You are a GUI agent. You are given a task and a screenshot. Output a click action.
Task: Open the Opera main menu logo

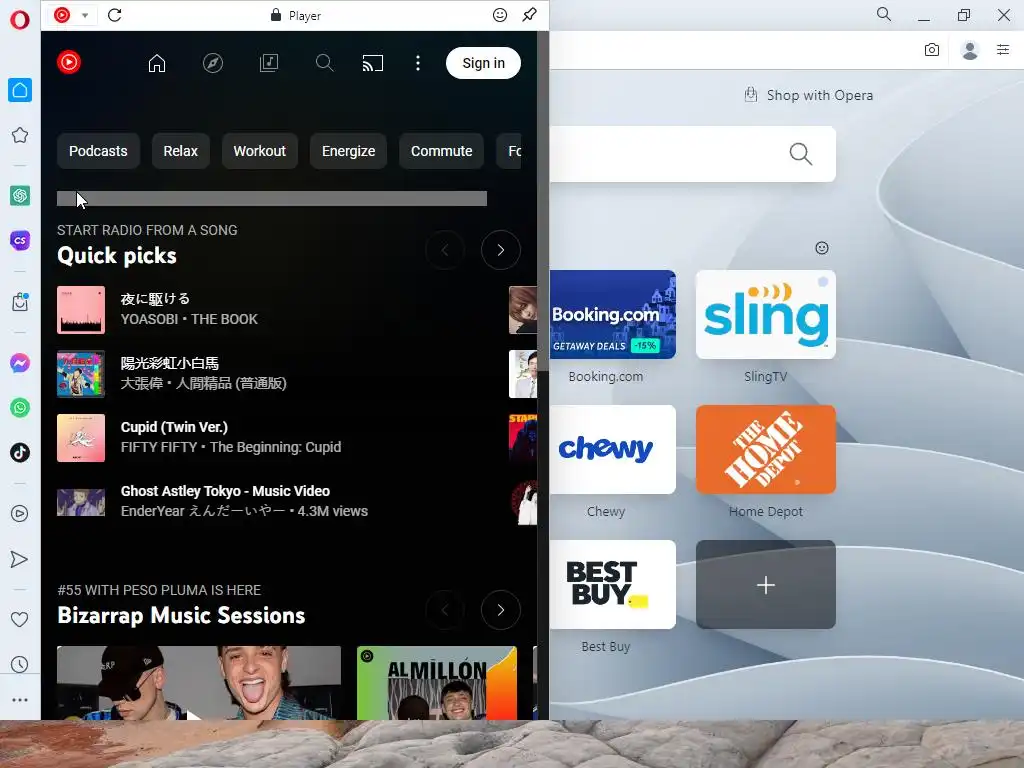click(20, 20)
